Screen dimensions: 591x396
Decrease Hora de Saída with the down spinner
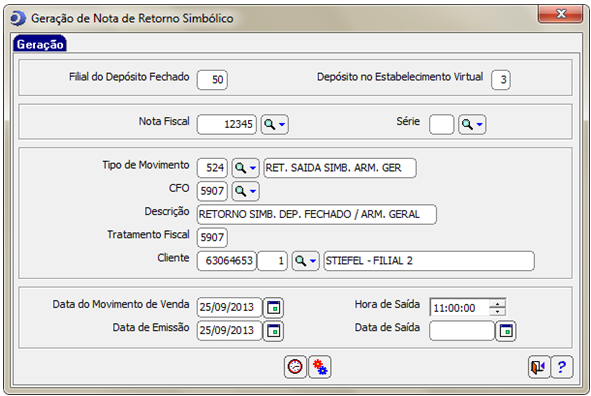pos(498,312)
